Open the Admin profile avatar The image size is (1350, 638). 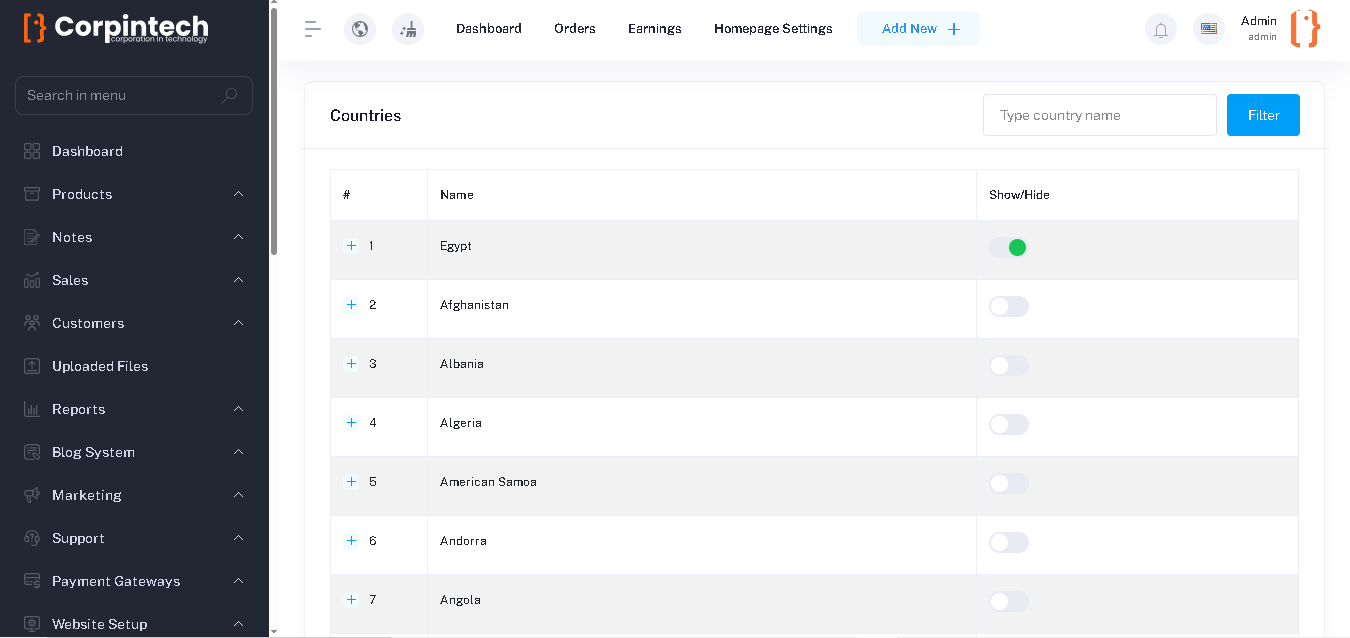point(1305,29)
